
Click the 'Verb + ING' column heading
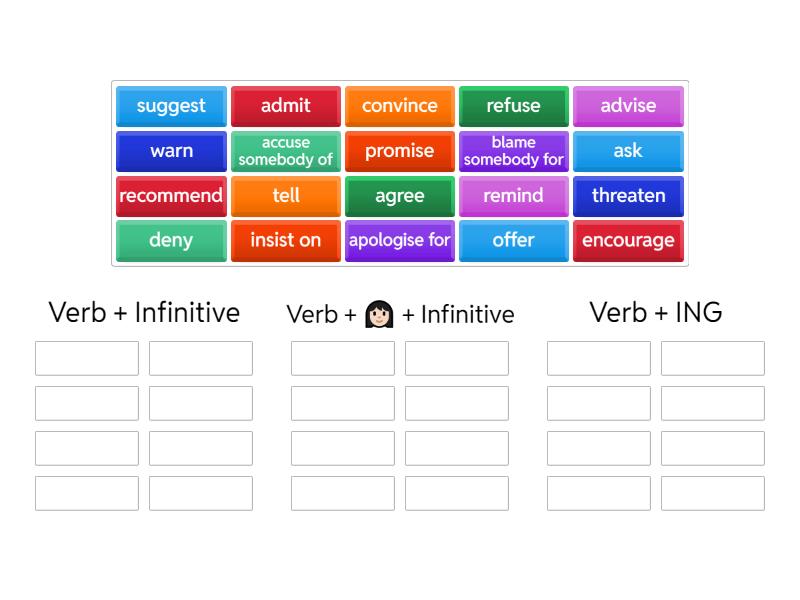(656, 312)
